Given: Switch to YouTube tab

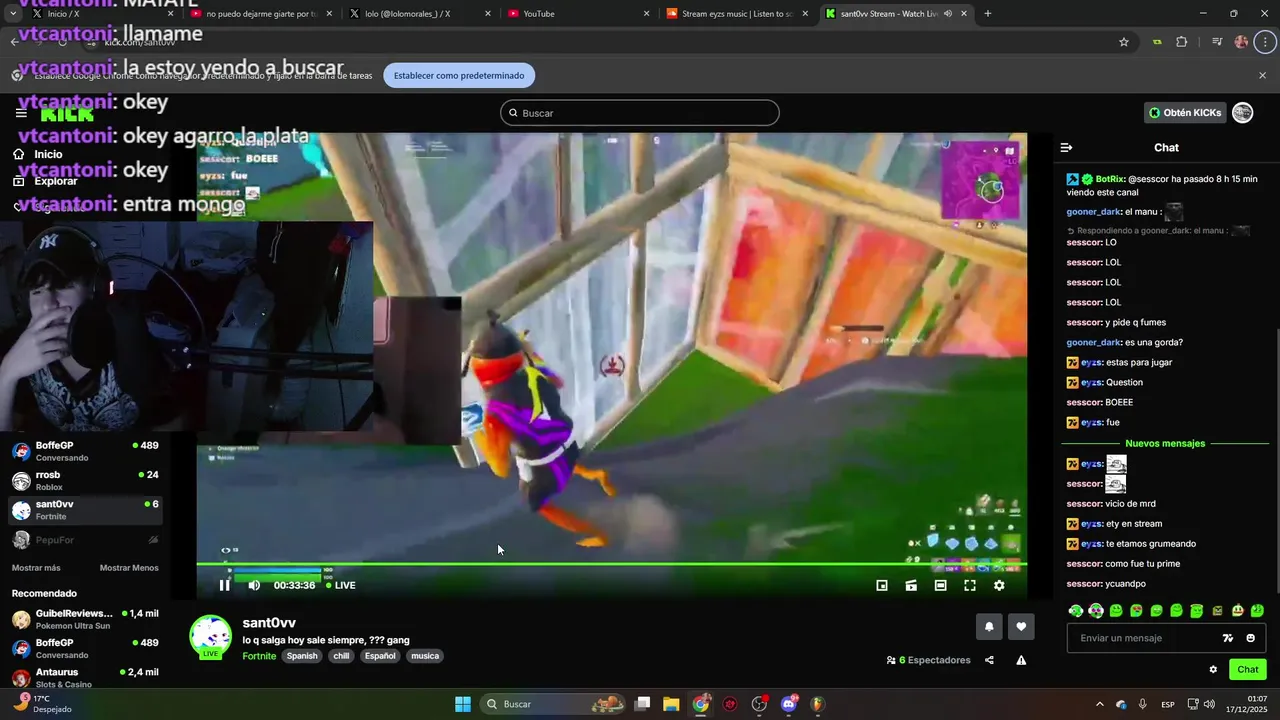Looking at the screenshot, I should click(x=577, y=14).
